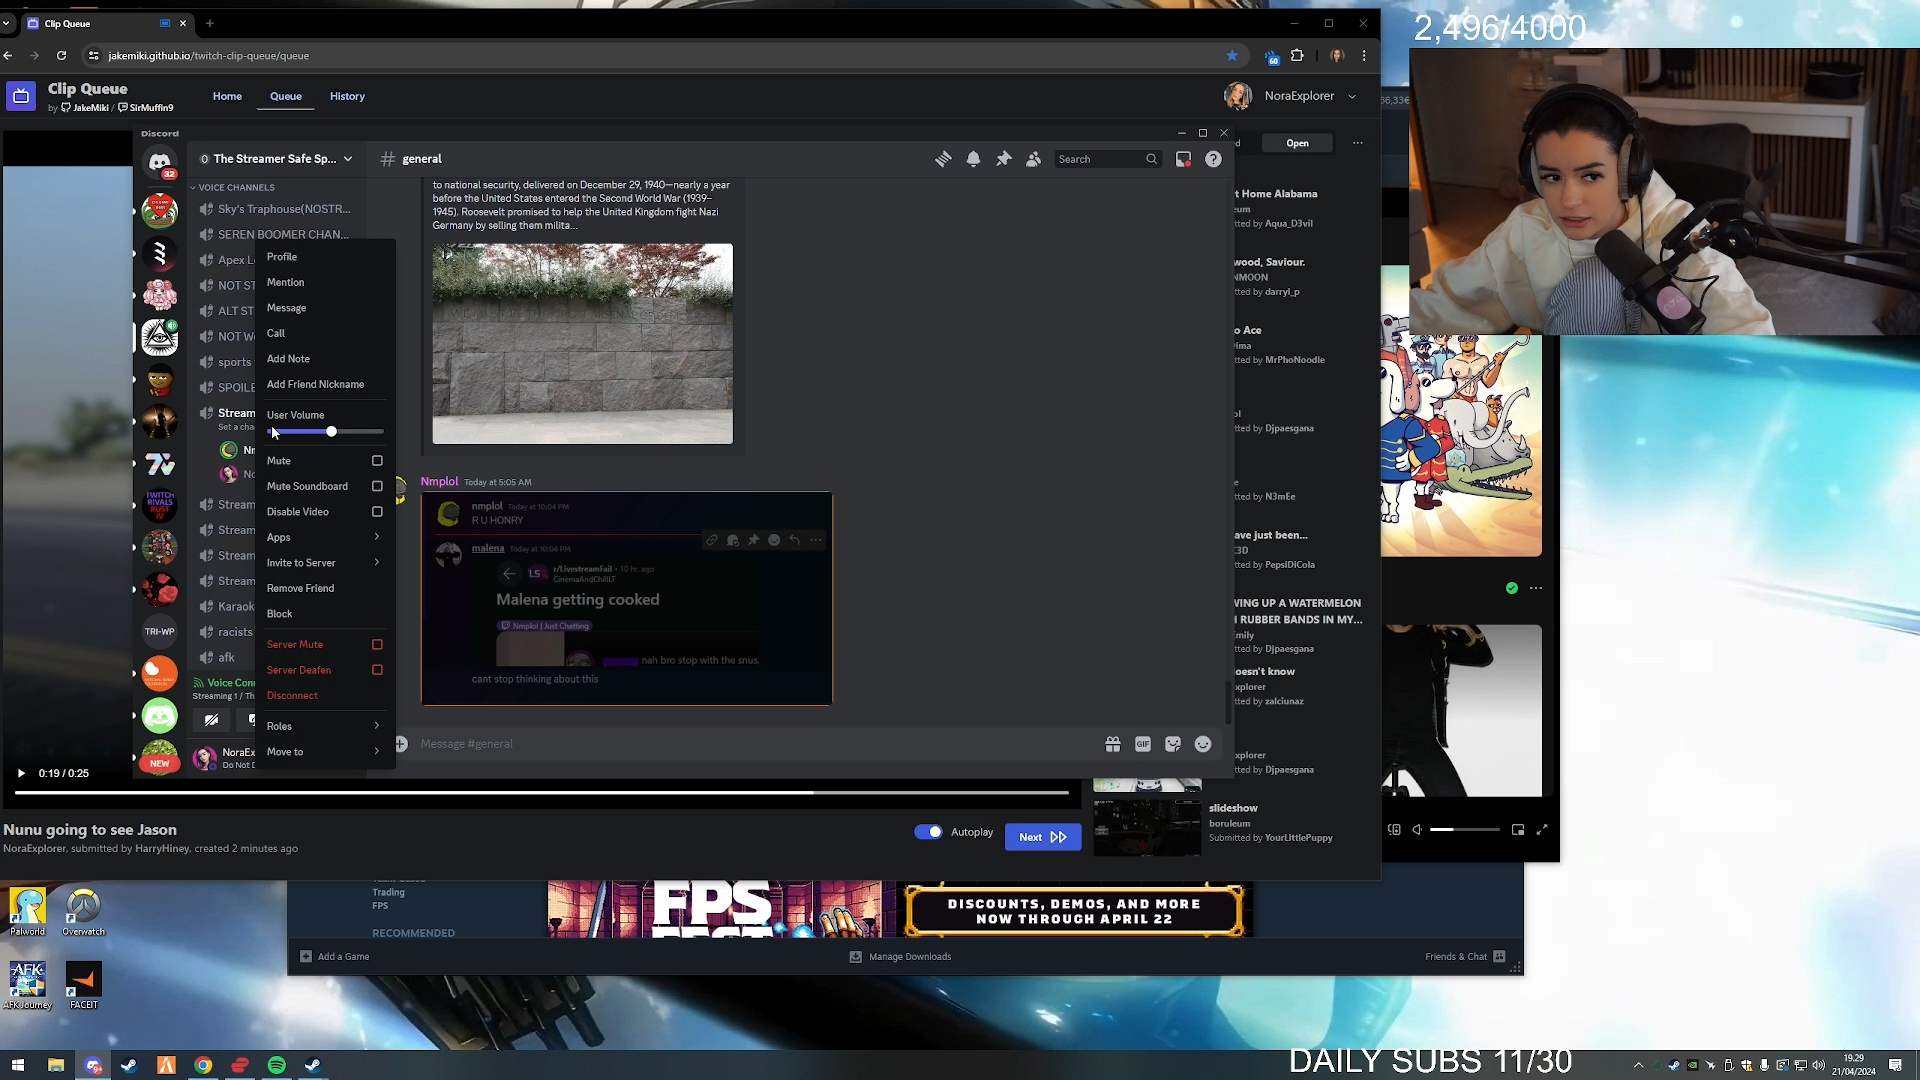Open Manage Downloads in Steam window
This screenshot has width=1920, height=1080.
[x=900, y=957]
